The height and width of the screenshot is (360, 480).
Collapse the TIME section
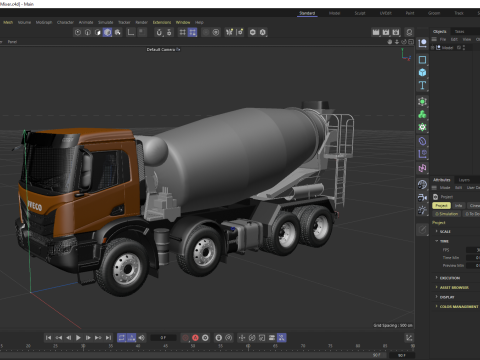pyautogui.click(x=437, y=241)
